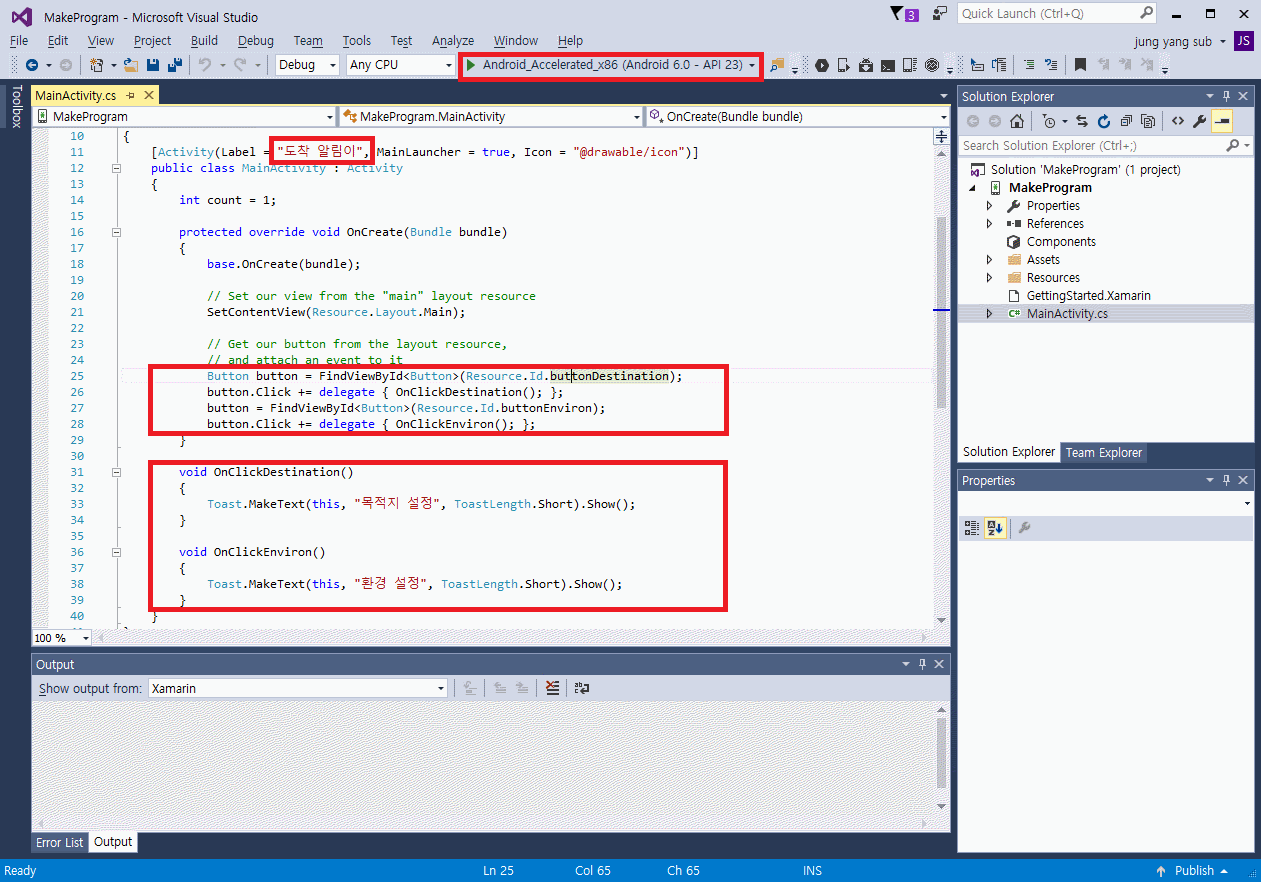Collapse the OnCreate method outline in editor
Screen dimensions: 1261x882
116,232
